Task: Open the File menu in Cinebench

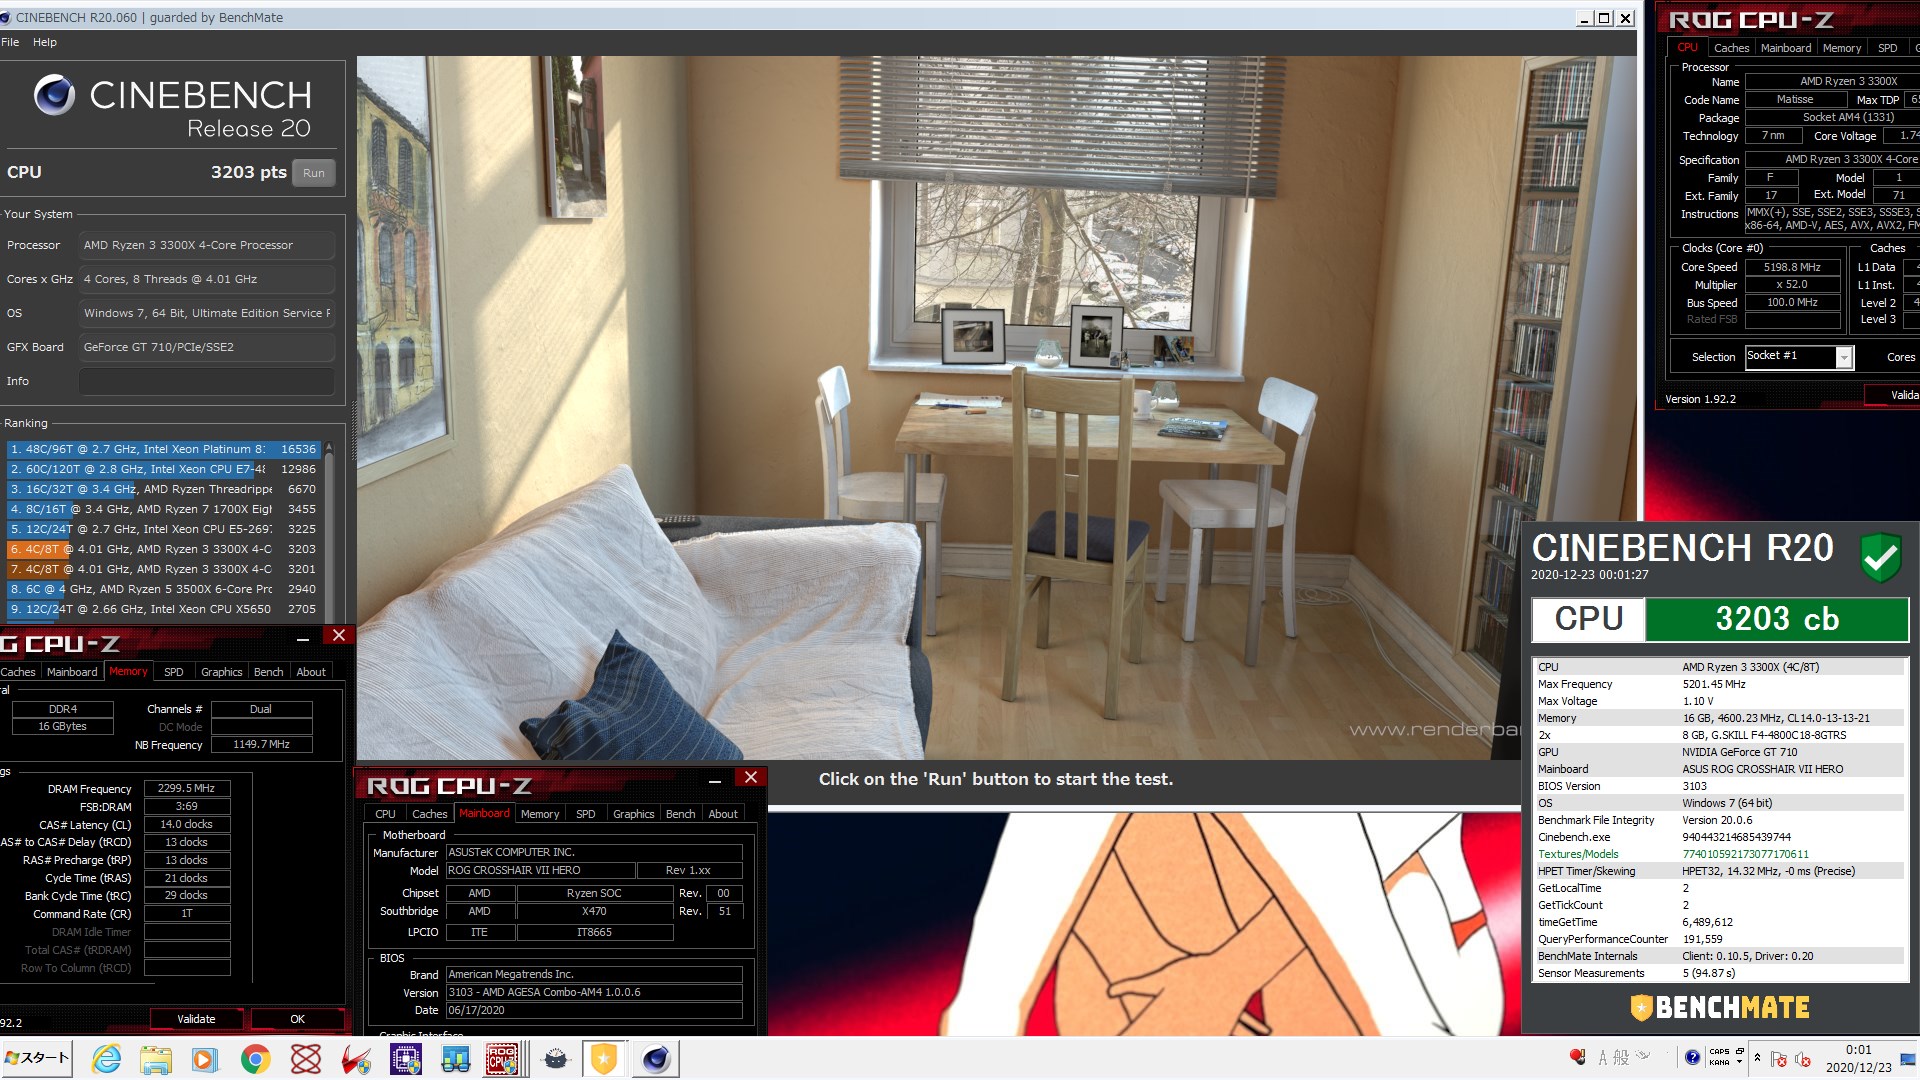Action: [x=10, y=42]
